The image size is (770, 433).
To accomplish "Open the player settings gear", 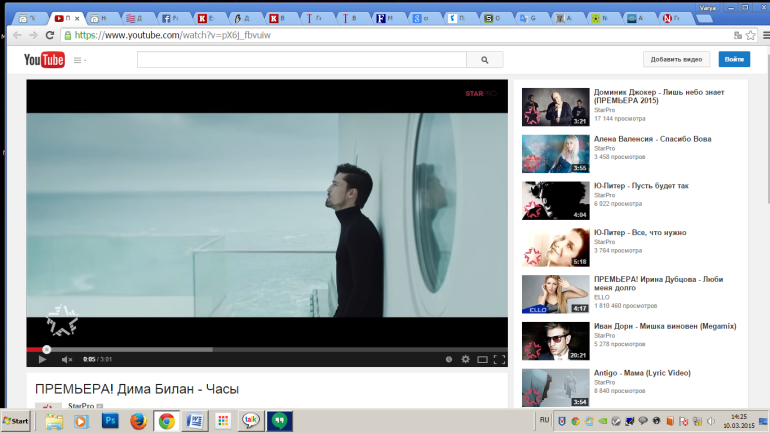I will click(x=466, y=359).
